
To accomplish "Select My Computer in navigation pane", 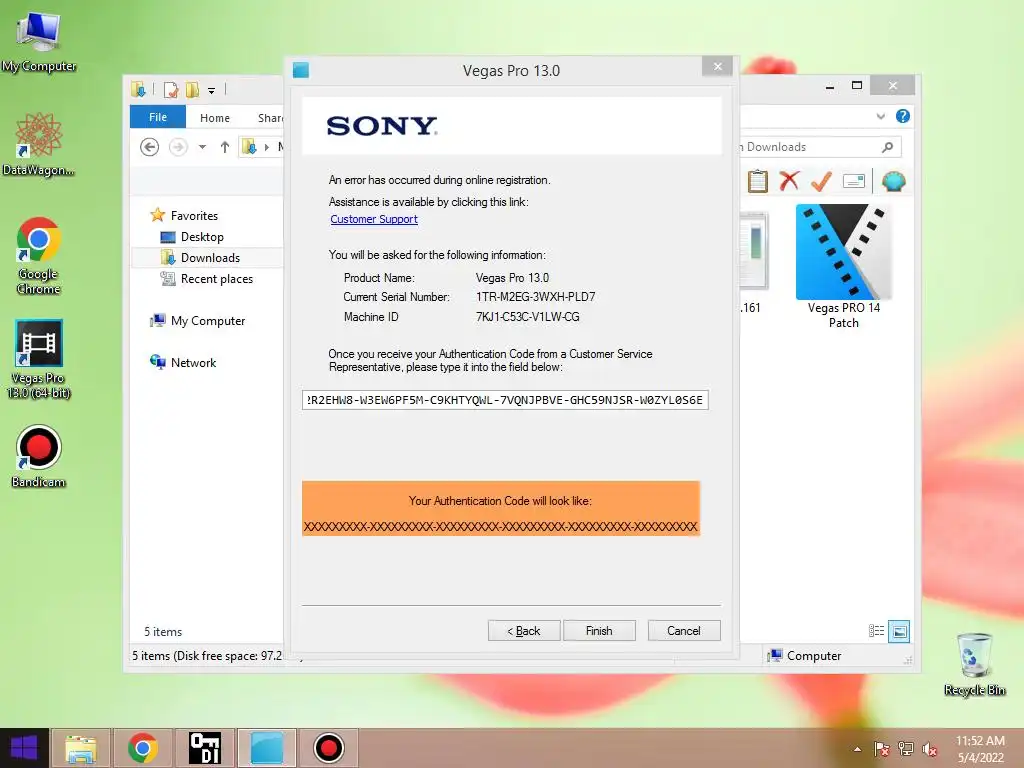I will pyautogui.click(x=197, y=321).
